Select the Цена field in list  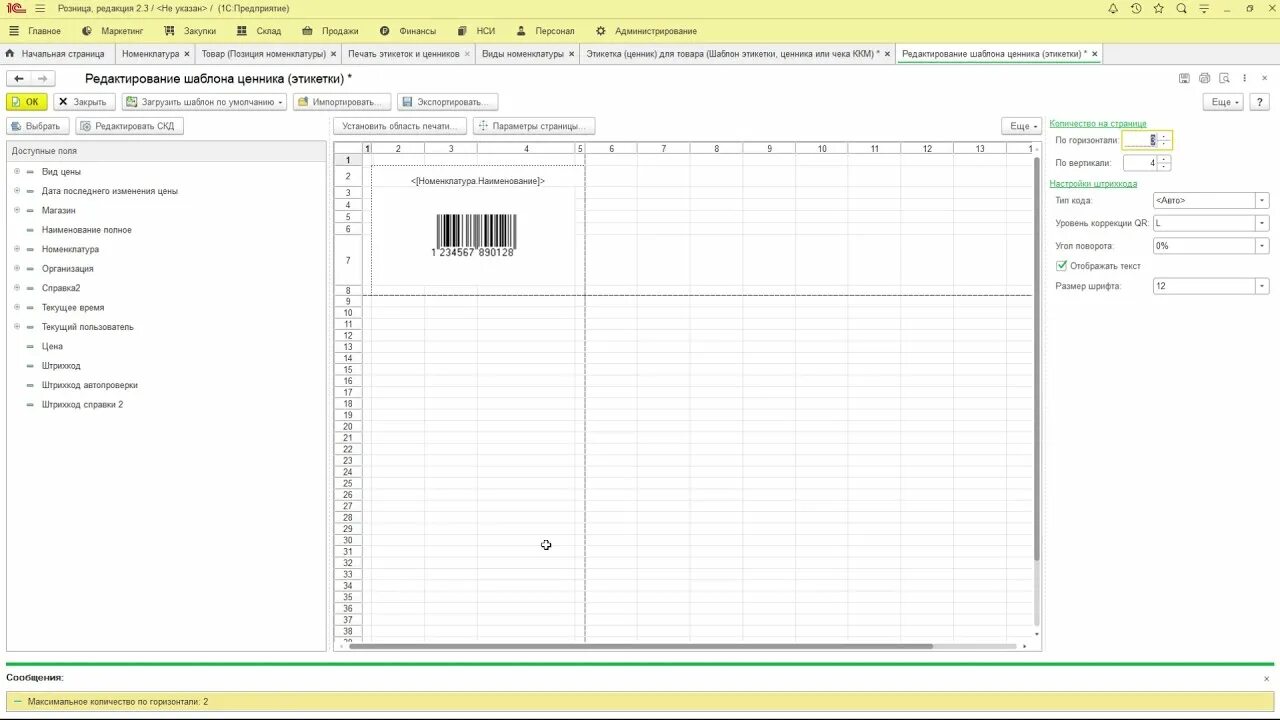coord(52,346)
